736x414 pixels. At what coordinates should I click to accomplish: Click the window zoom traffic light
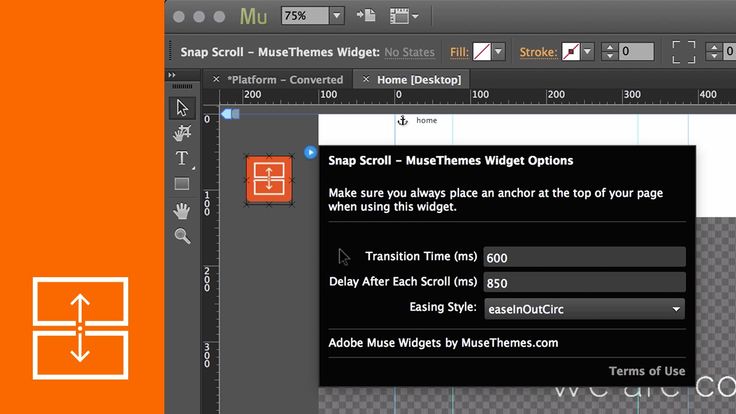pyautogui.click(x=219, y=17)
